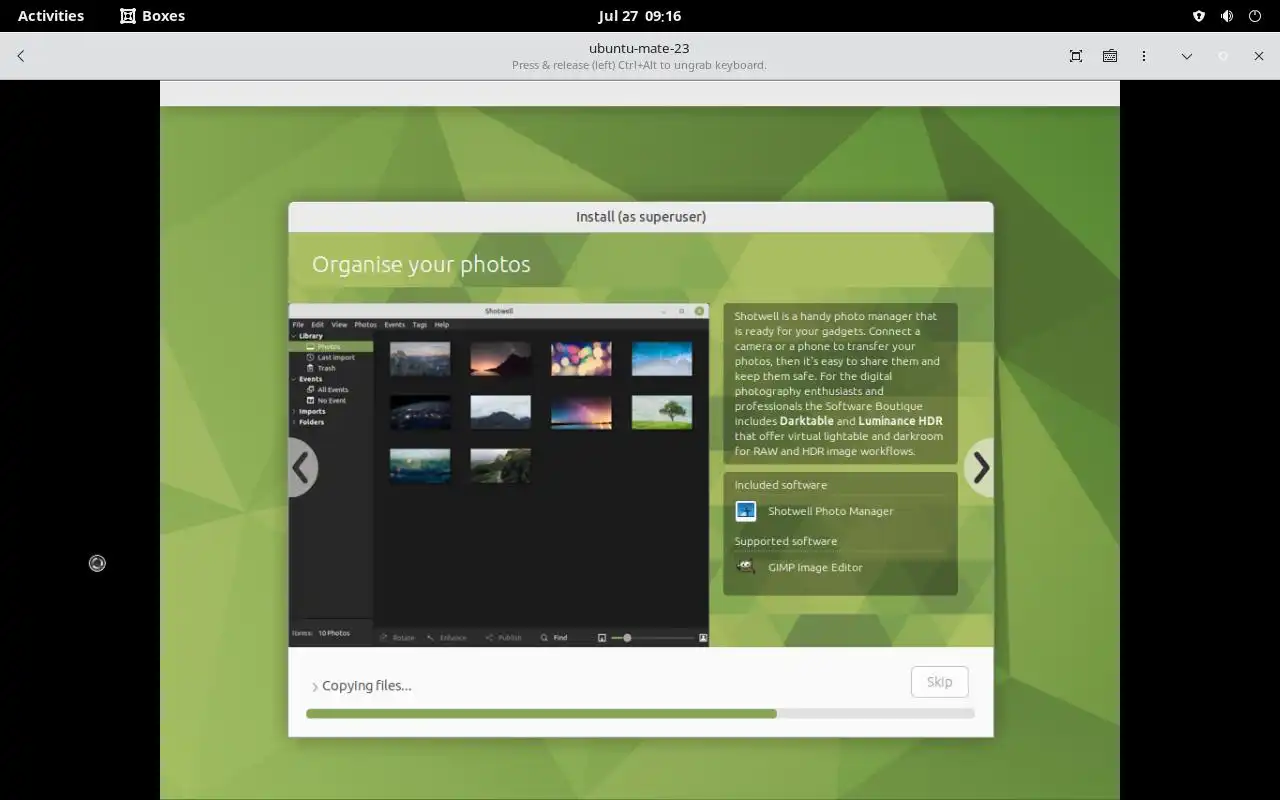Click the Shotwell Photo Manager label
1280x800 pixels.
831,511
